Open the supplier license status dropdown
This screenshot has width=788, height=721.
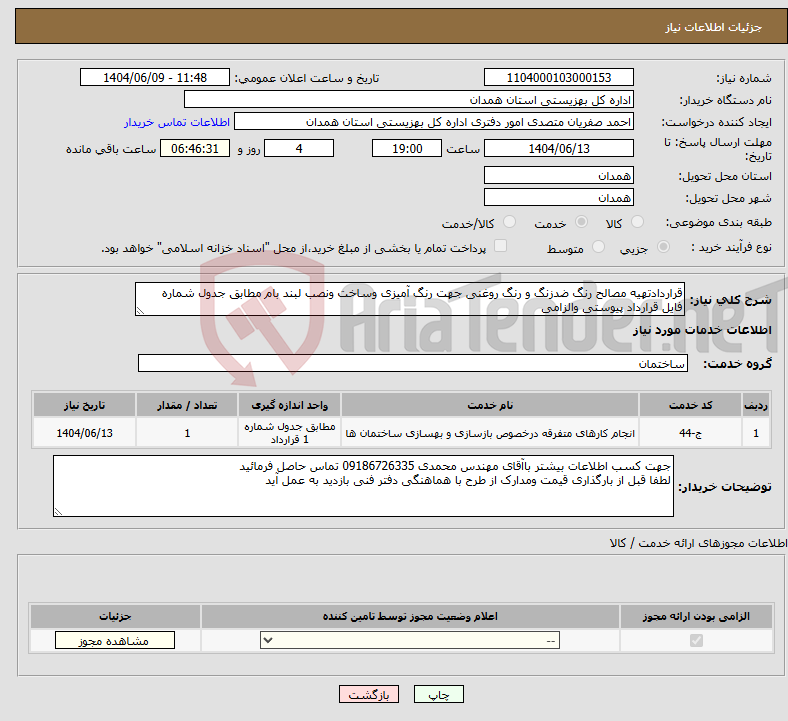410,641
